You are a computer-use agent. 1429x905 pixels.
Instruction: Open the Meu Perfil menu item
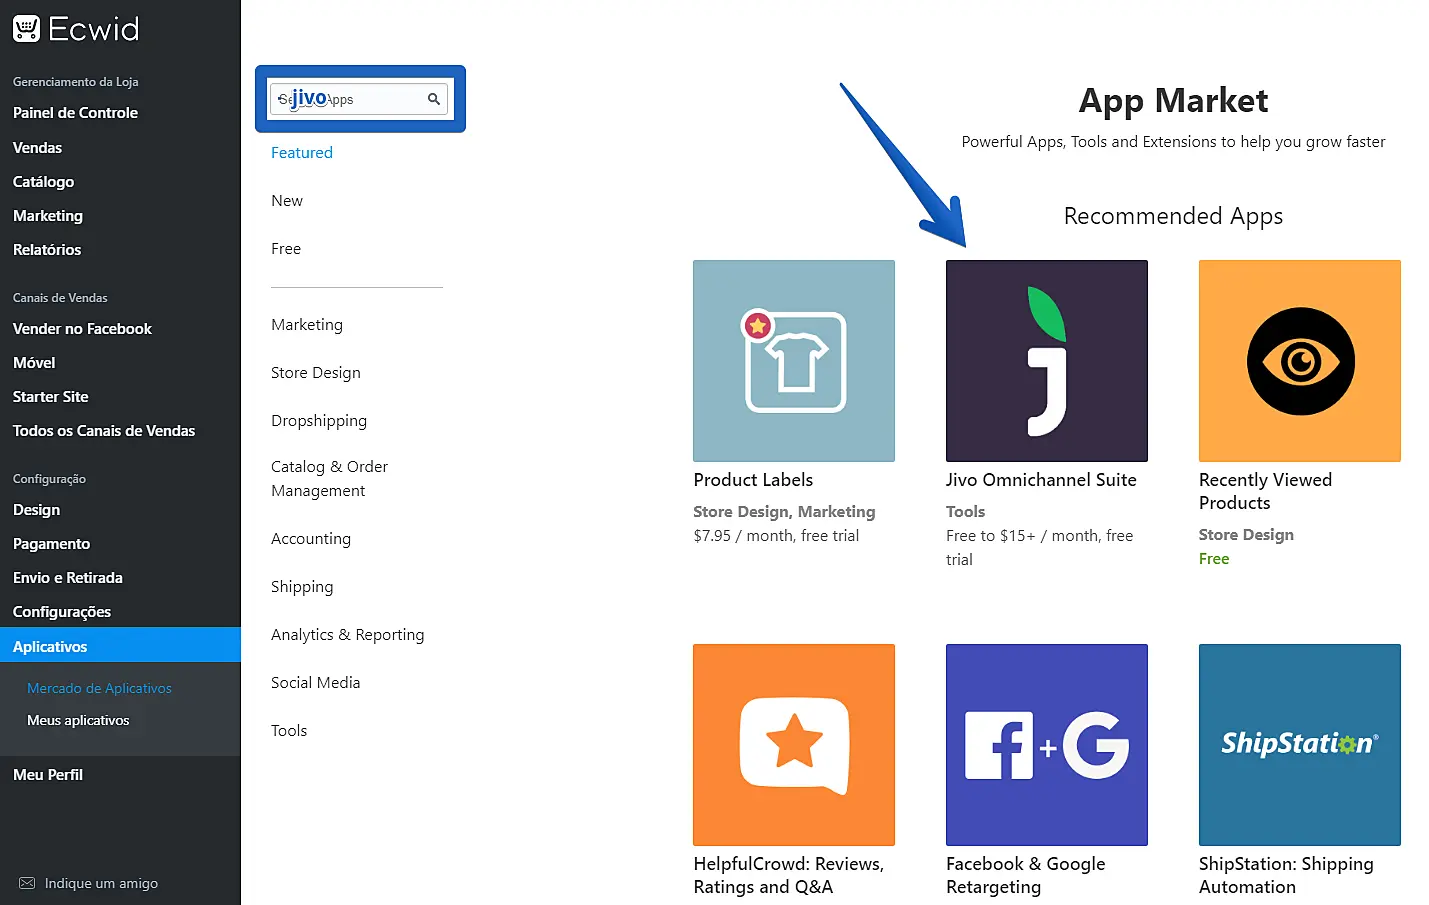[x=48, y=775]
